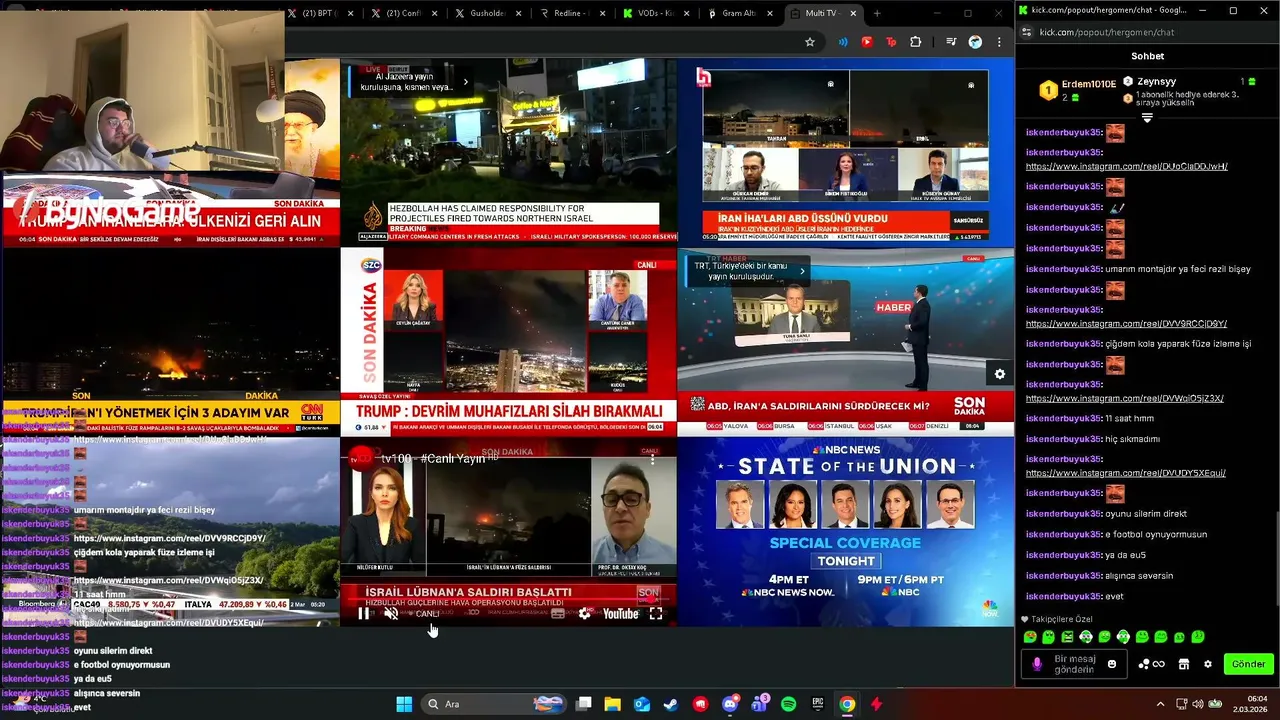Image resolution: width=1280 pixels, height=720 pixels.
Task: Open the Chrome extensions puzzle menu
Action: click(915, 42)
